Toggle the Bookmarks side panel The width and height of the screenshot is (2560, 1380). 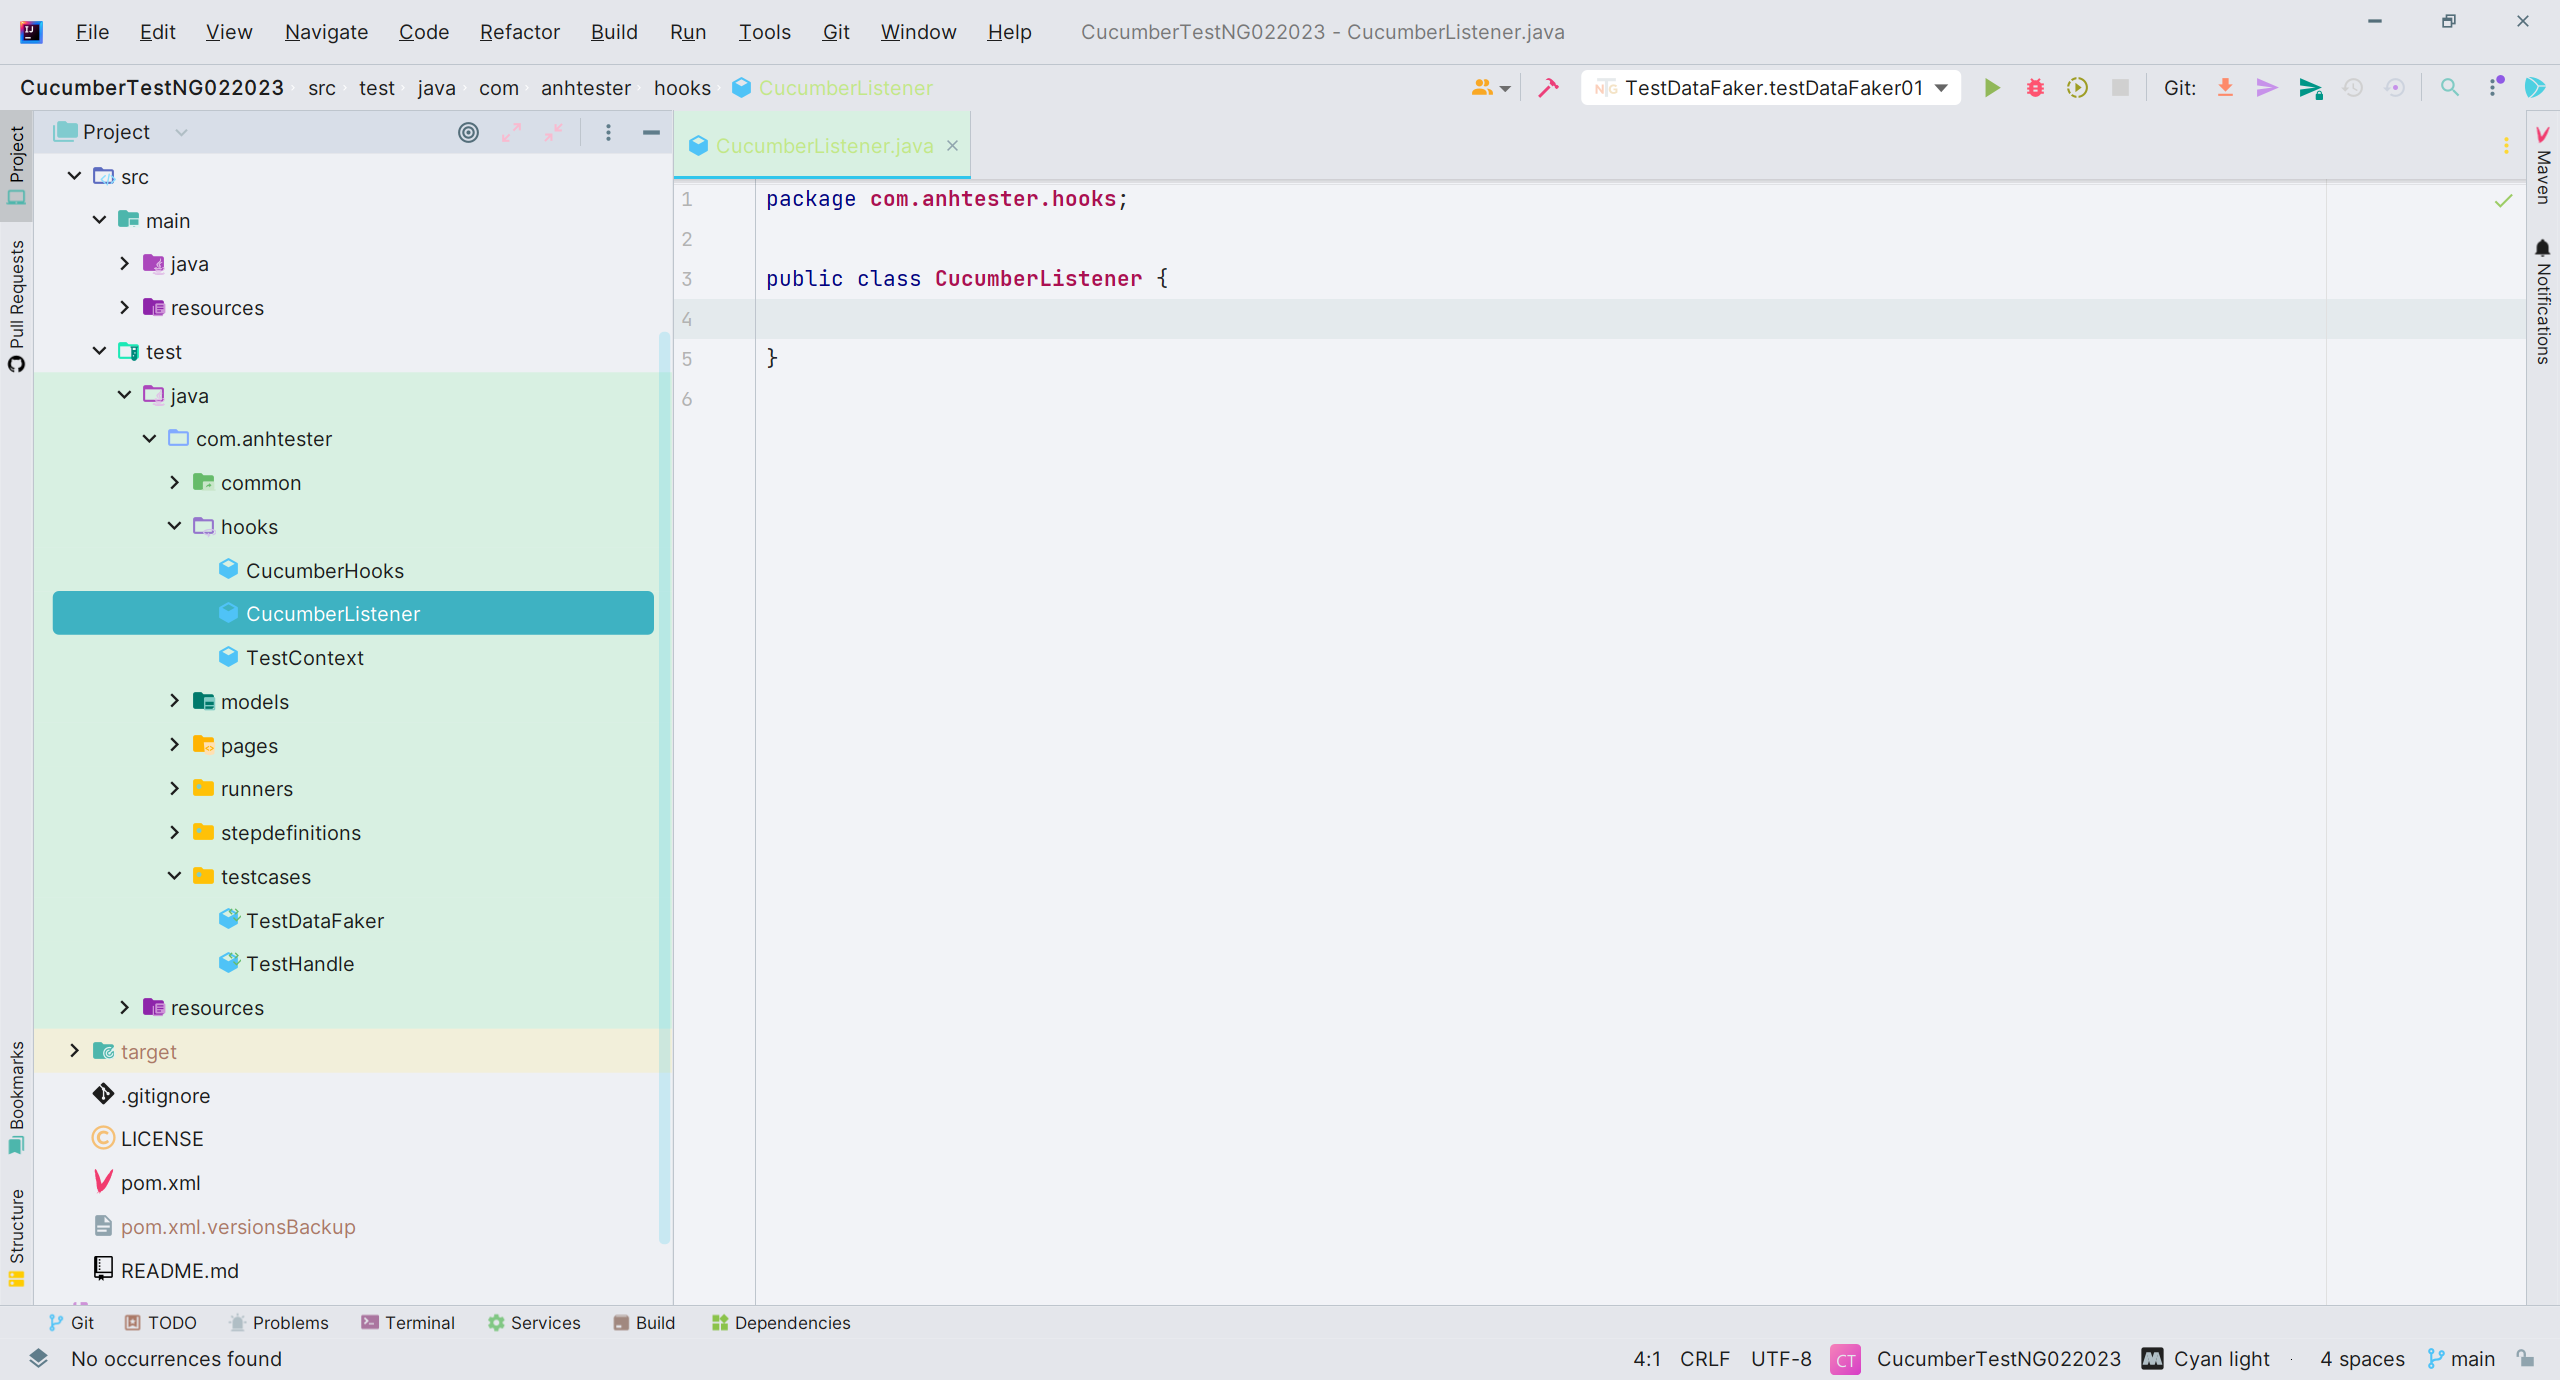click(x=16, y=1097)
